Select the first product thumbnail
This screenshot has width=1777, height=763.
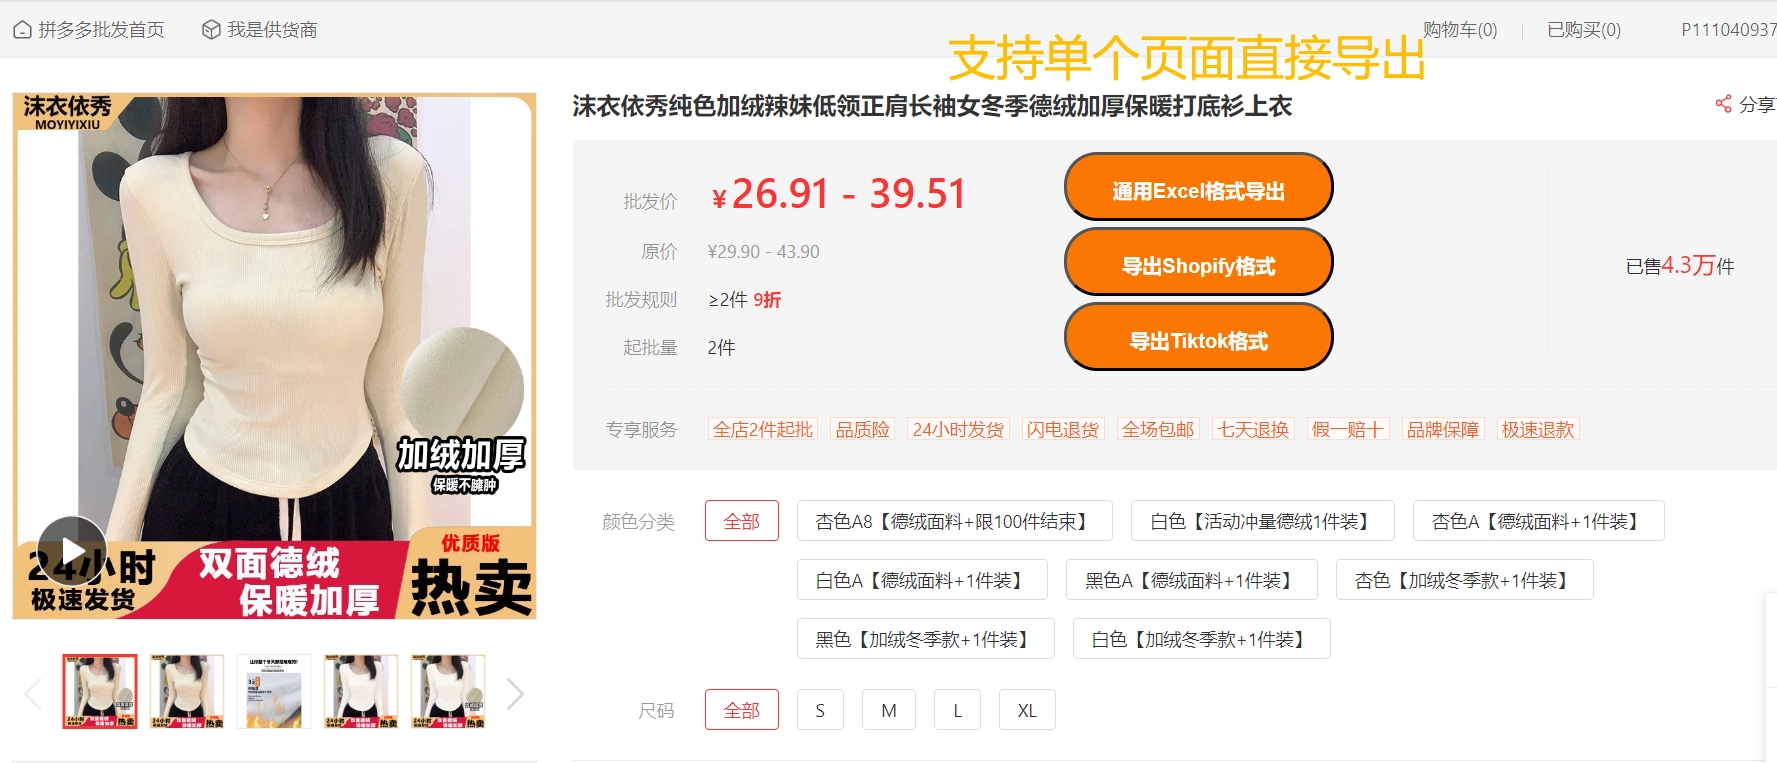coord(100,691)
